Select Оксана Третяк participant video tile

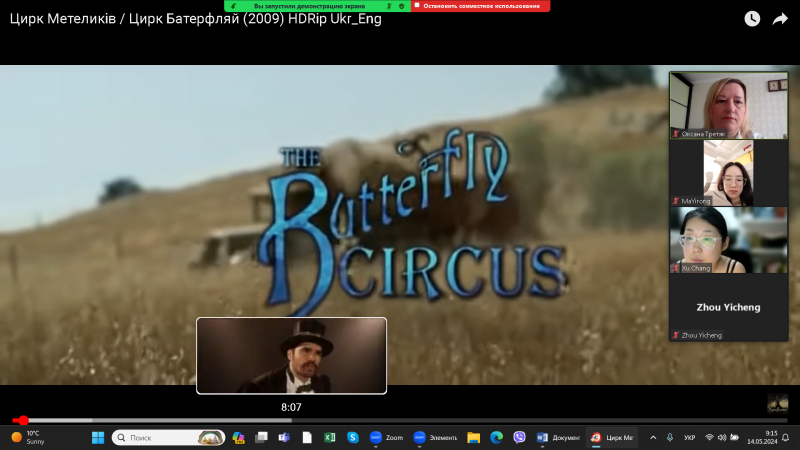coord(729,106)
